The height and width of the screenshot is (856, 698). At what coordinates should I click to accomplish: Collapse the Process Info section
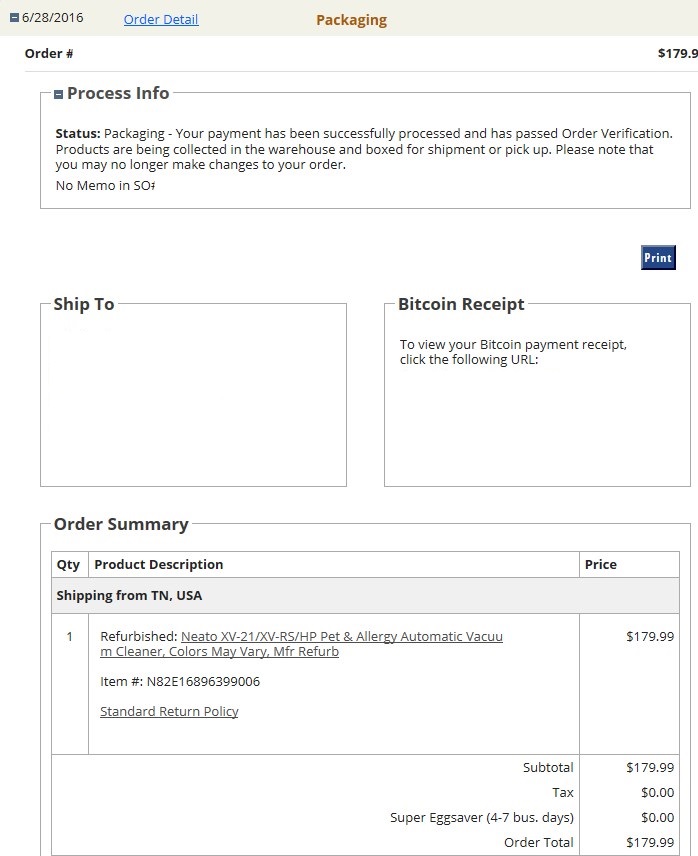pos(59,94)
